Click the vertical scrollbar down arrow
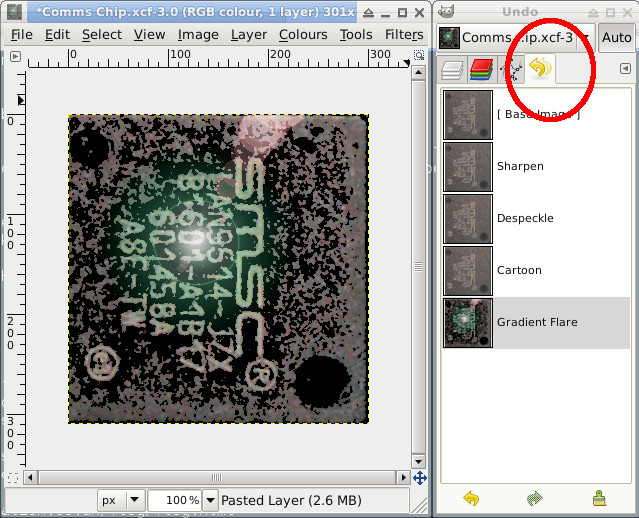 coord(419,462)
